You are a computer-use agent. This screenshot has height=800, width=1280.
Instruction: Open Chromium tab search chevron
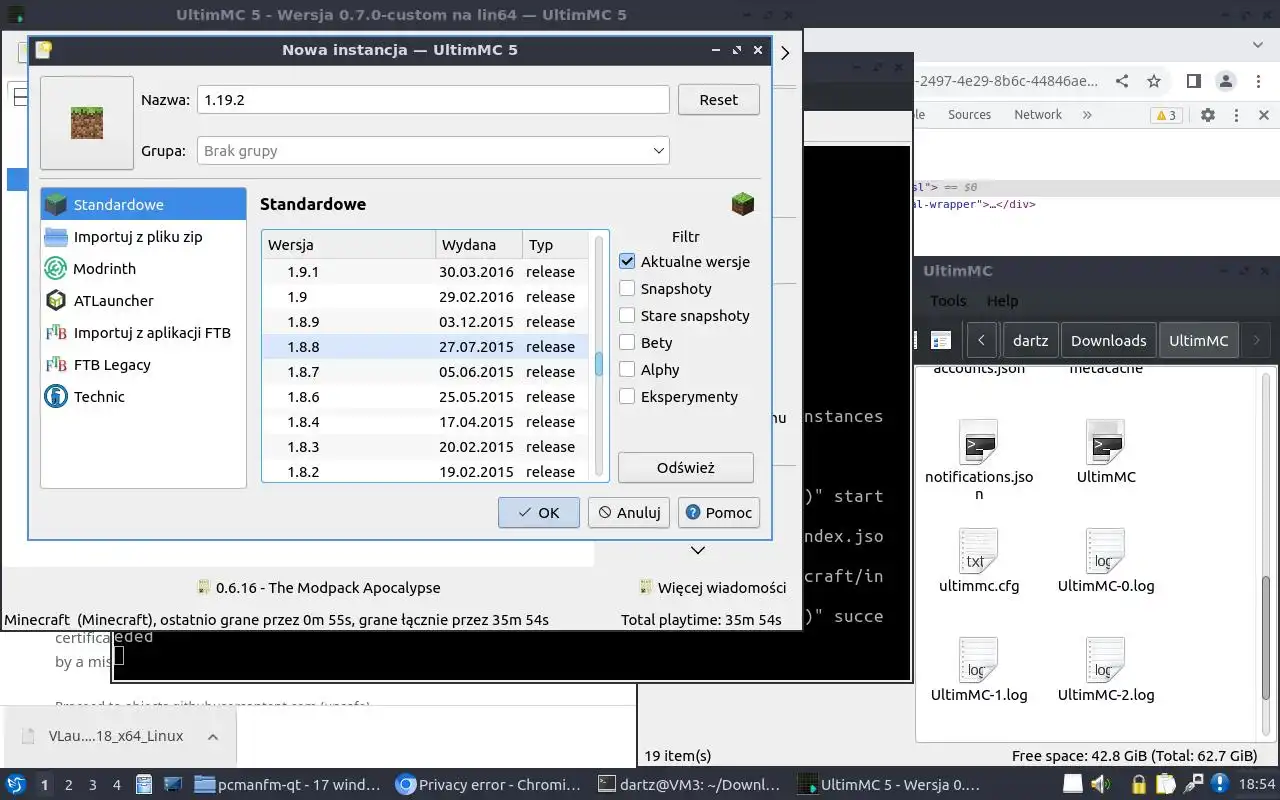[1258, 46]
